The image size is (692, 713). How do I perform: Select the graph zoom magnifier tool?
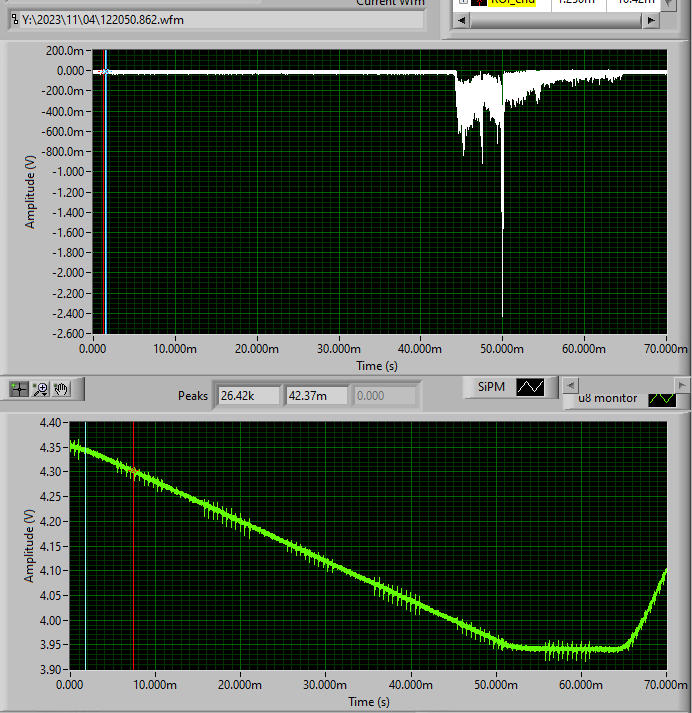(x=40, y=389)
